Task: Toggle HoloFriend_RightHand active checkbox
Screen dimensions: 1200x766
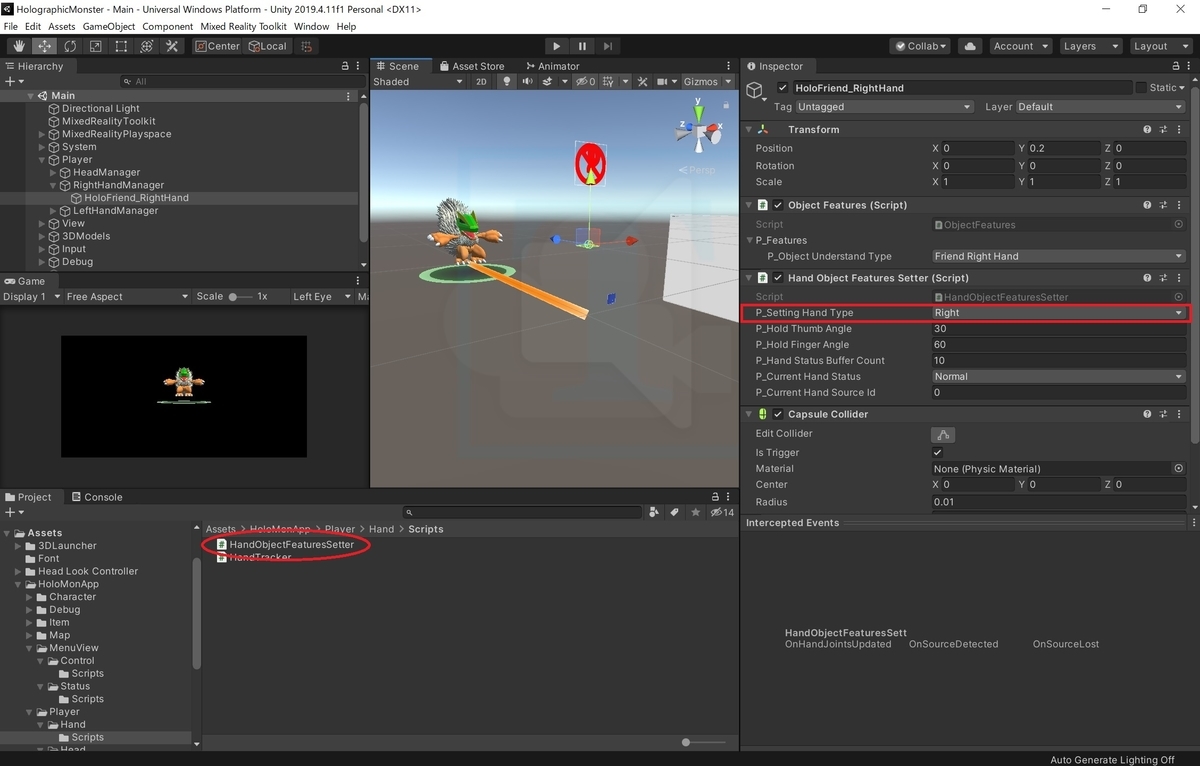Action: (x=783, y=88)
